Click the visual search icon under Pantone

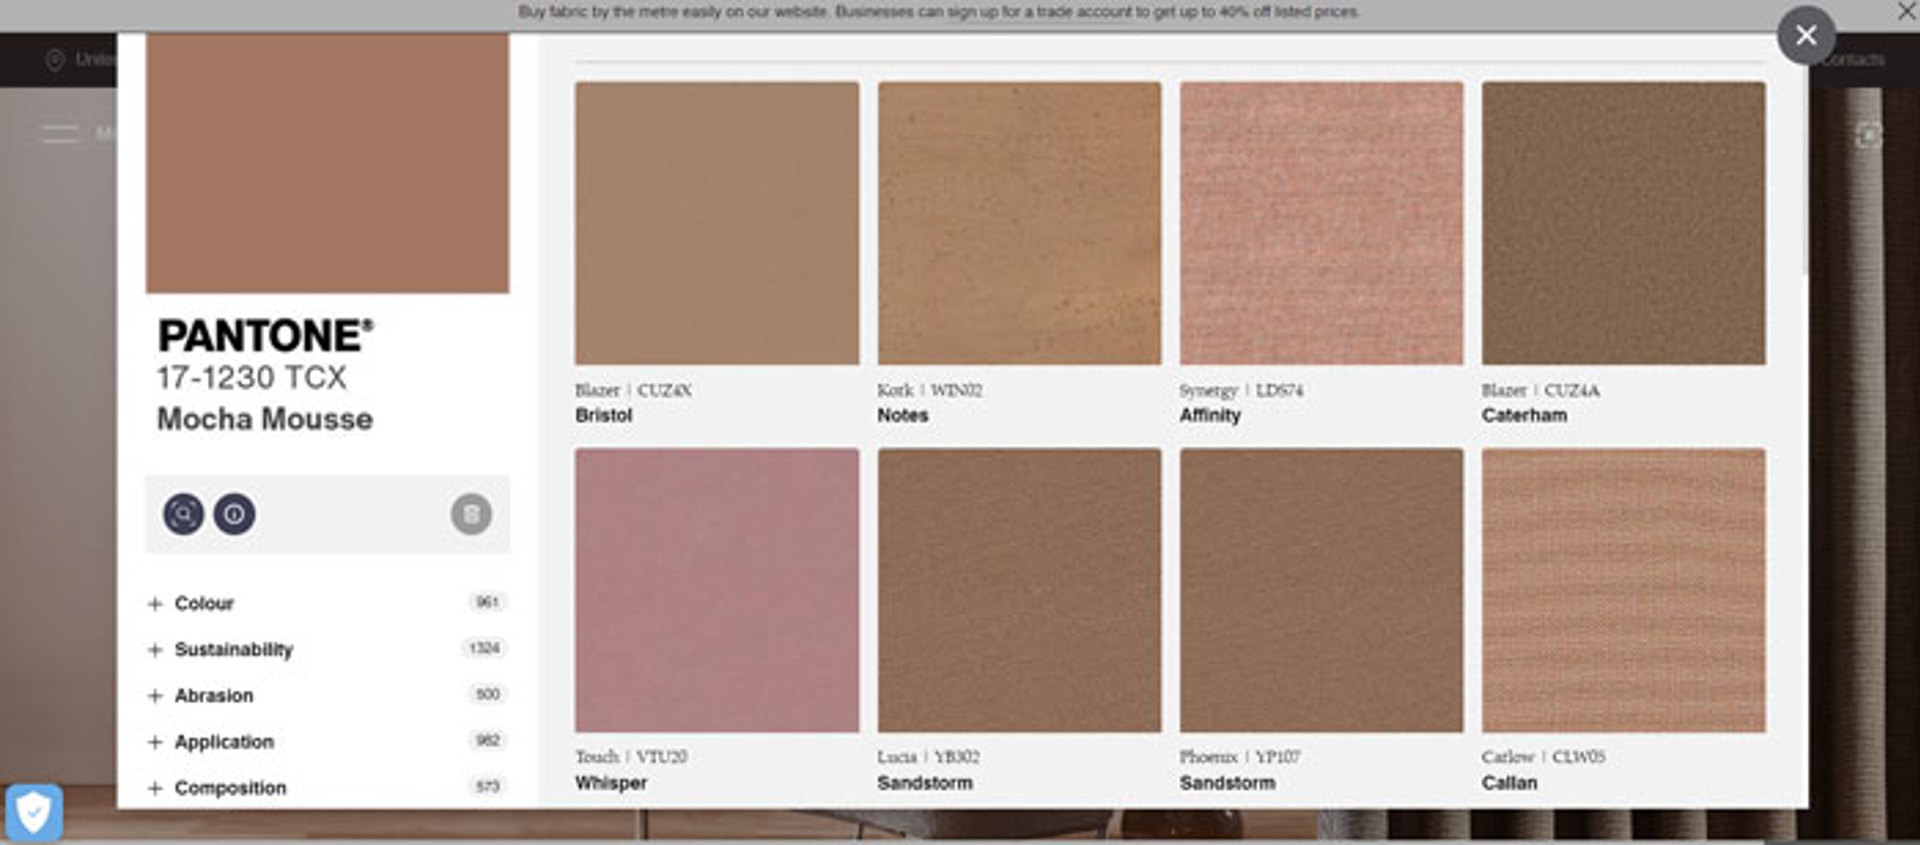pos(184,514)
